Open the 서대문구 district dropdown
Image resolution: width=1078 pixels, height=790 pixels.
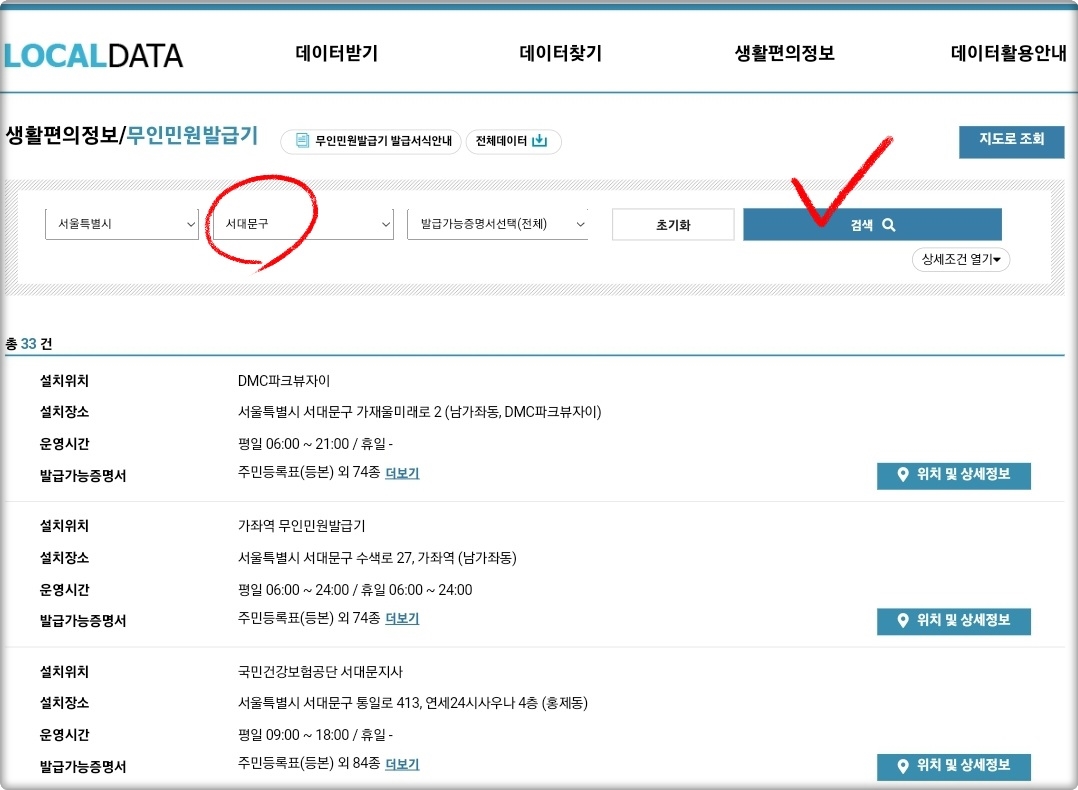click(x=303, y=224)
